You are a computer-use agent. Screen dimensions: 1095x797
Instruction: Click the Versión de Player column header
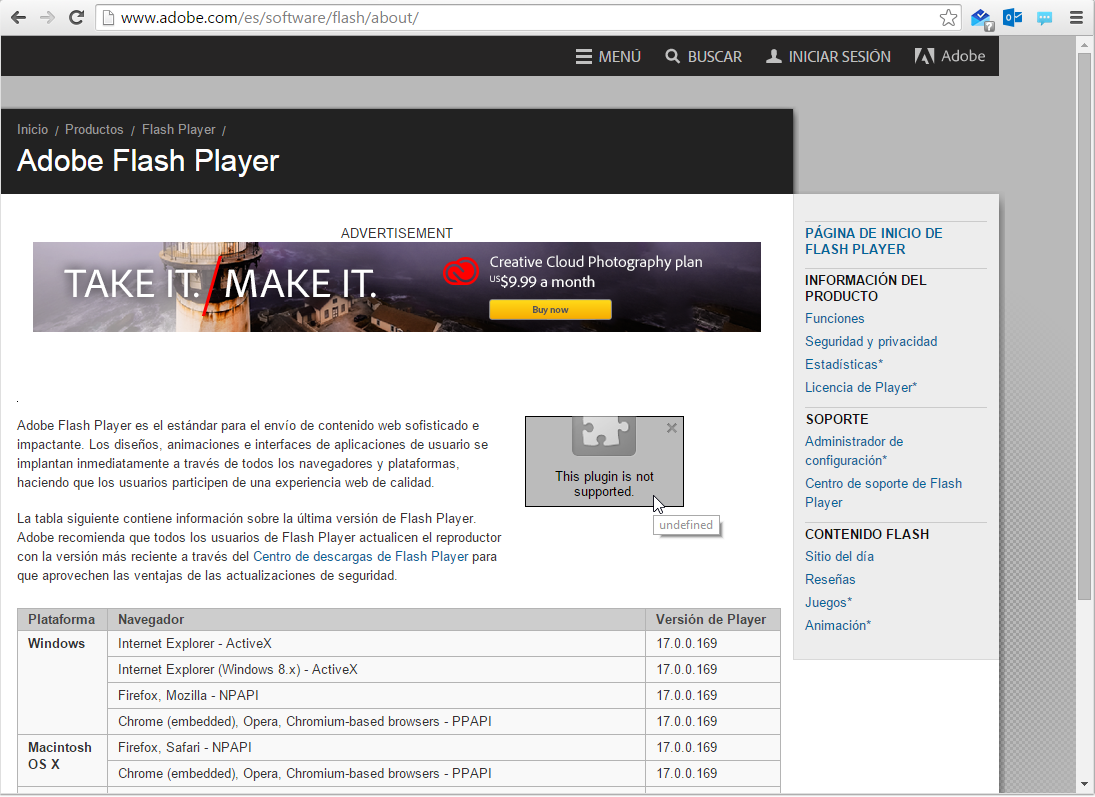pyautogui.click(x=712, y=620)
